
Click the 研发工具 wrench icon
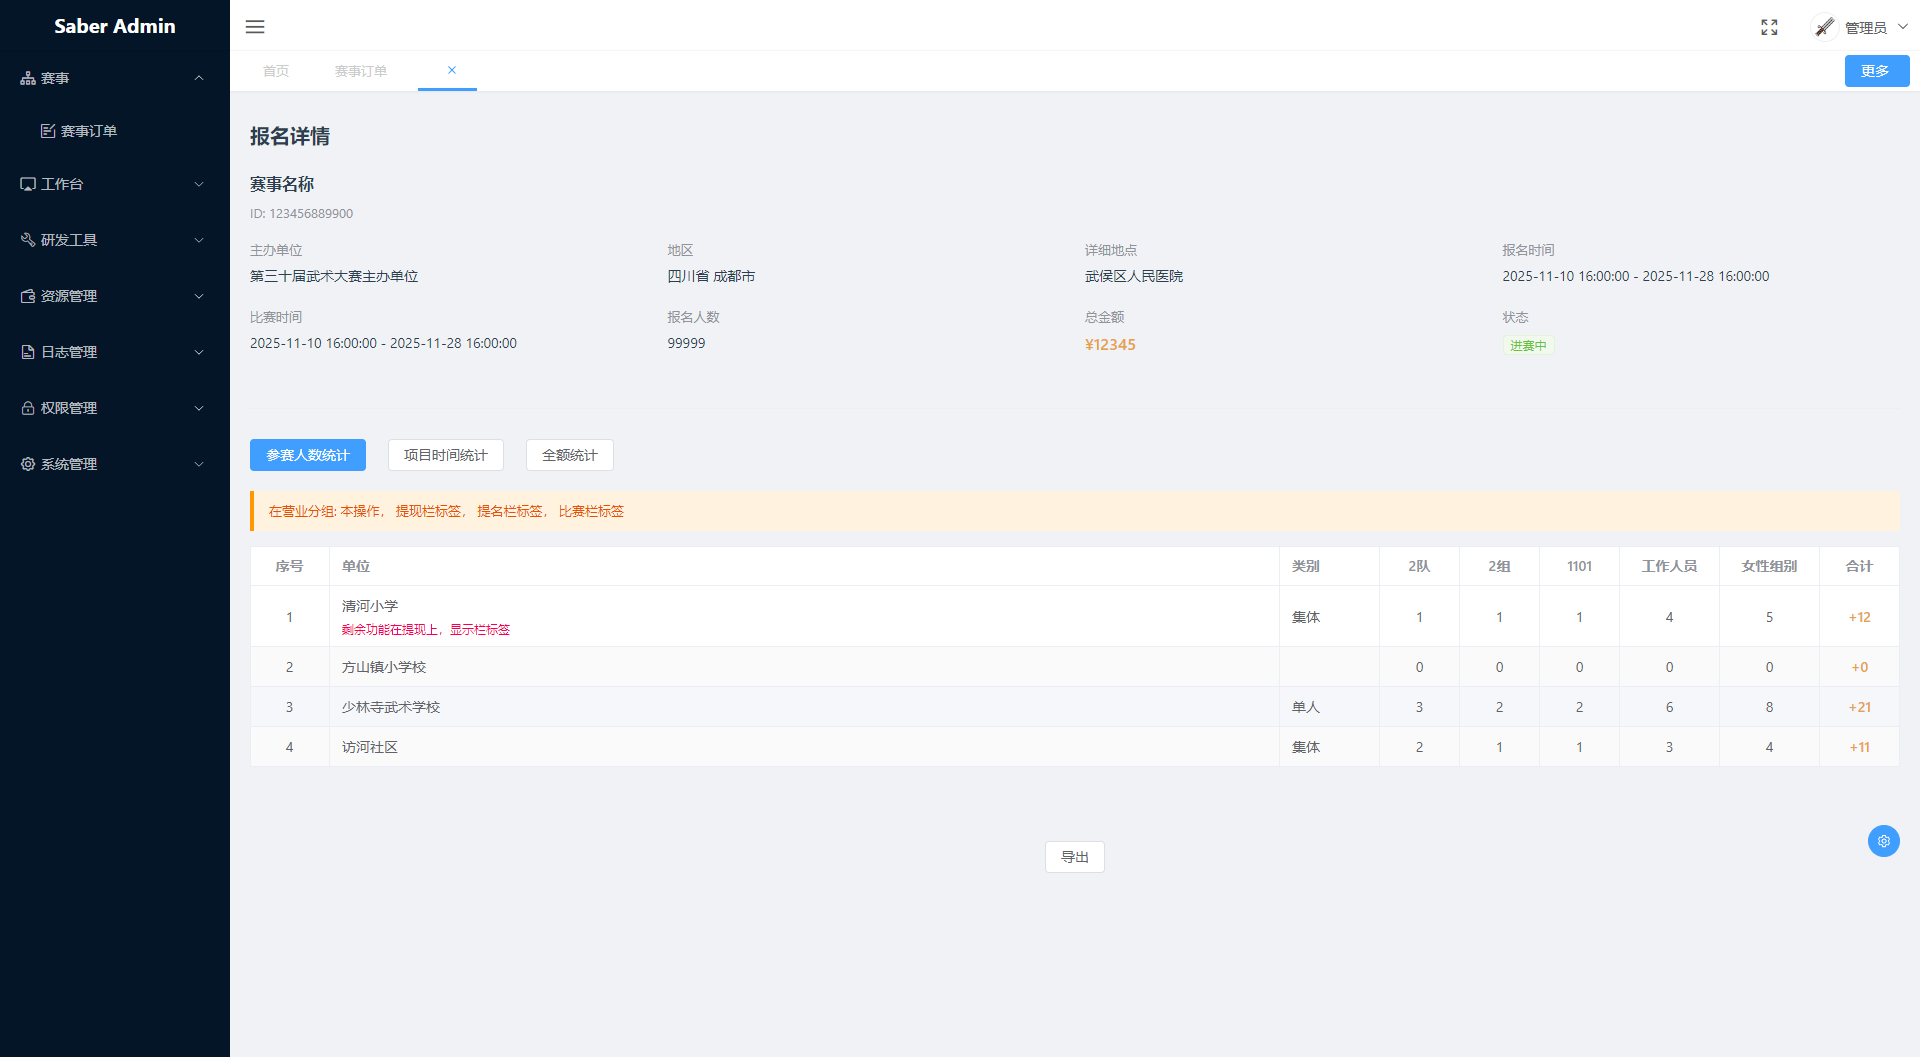(x=28, y=240)
